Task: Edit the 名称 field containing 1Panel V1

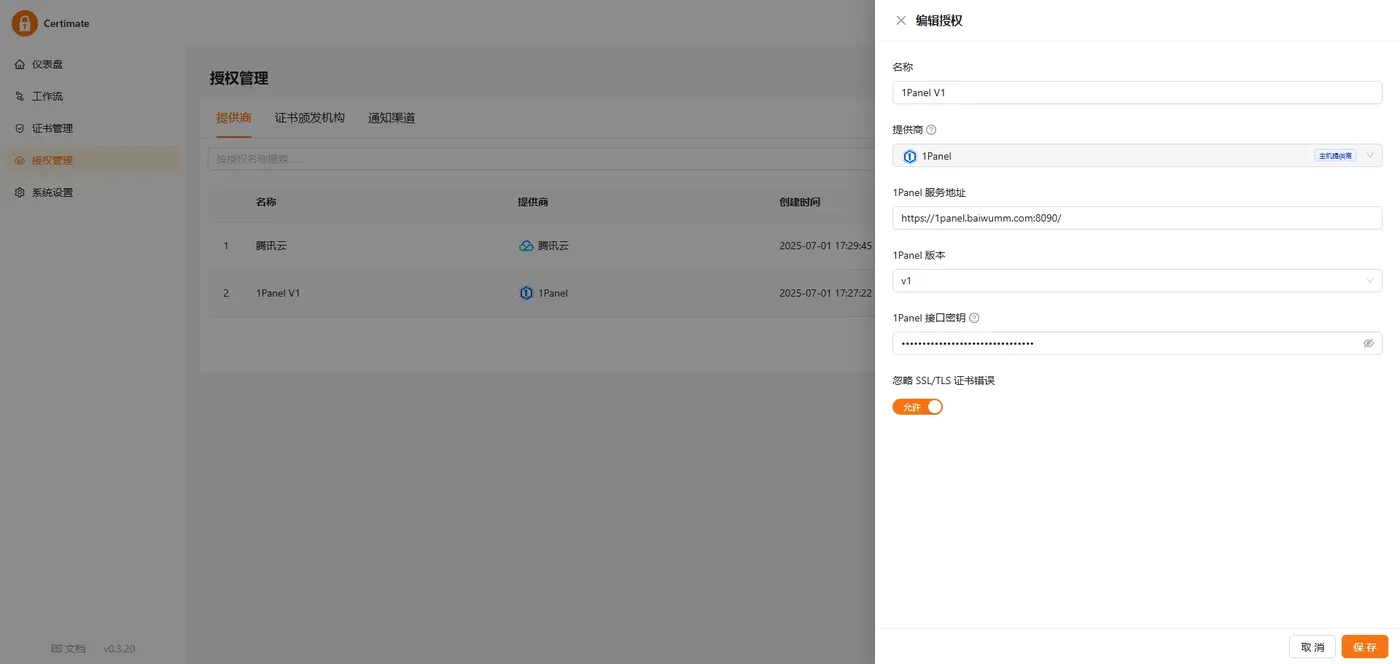Action: 1137,92
